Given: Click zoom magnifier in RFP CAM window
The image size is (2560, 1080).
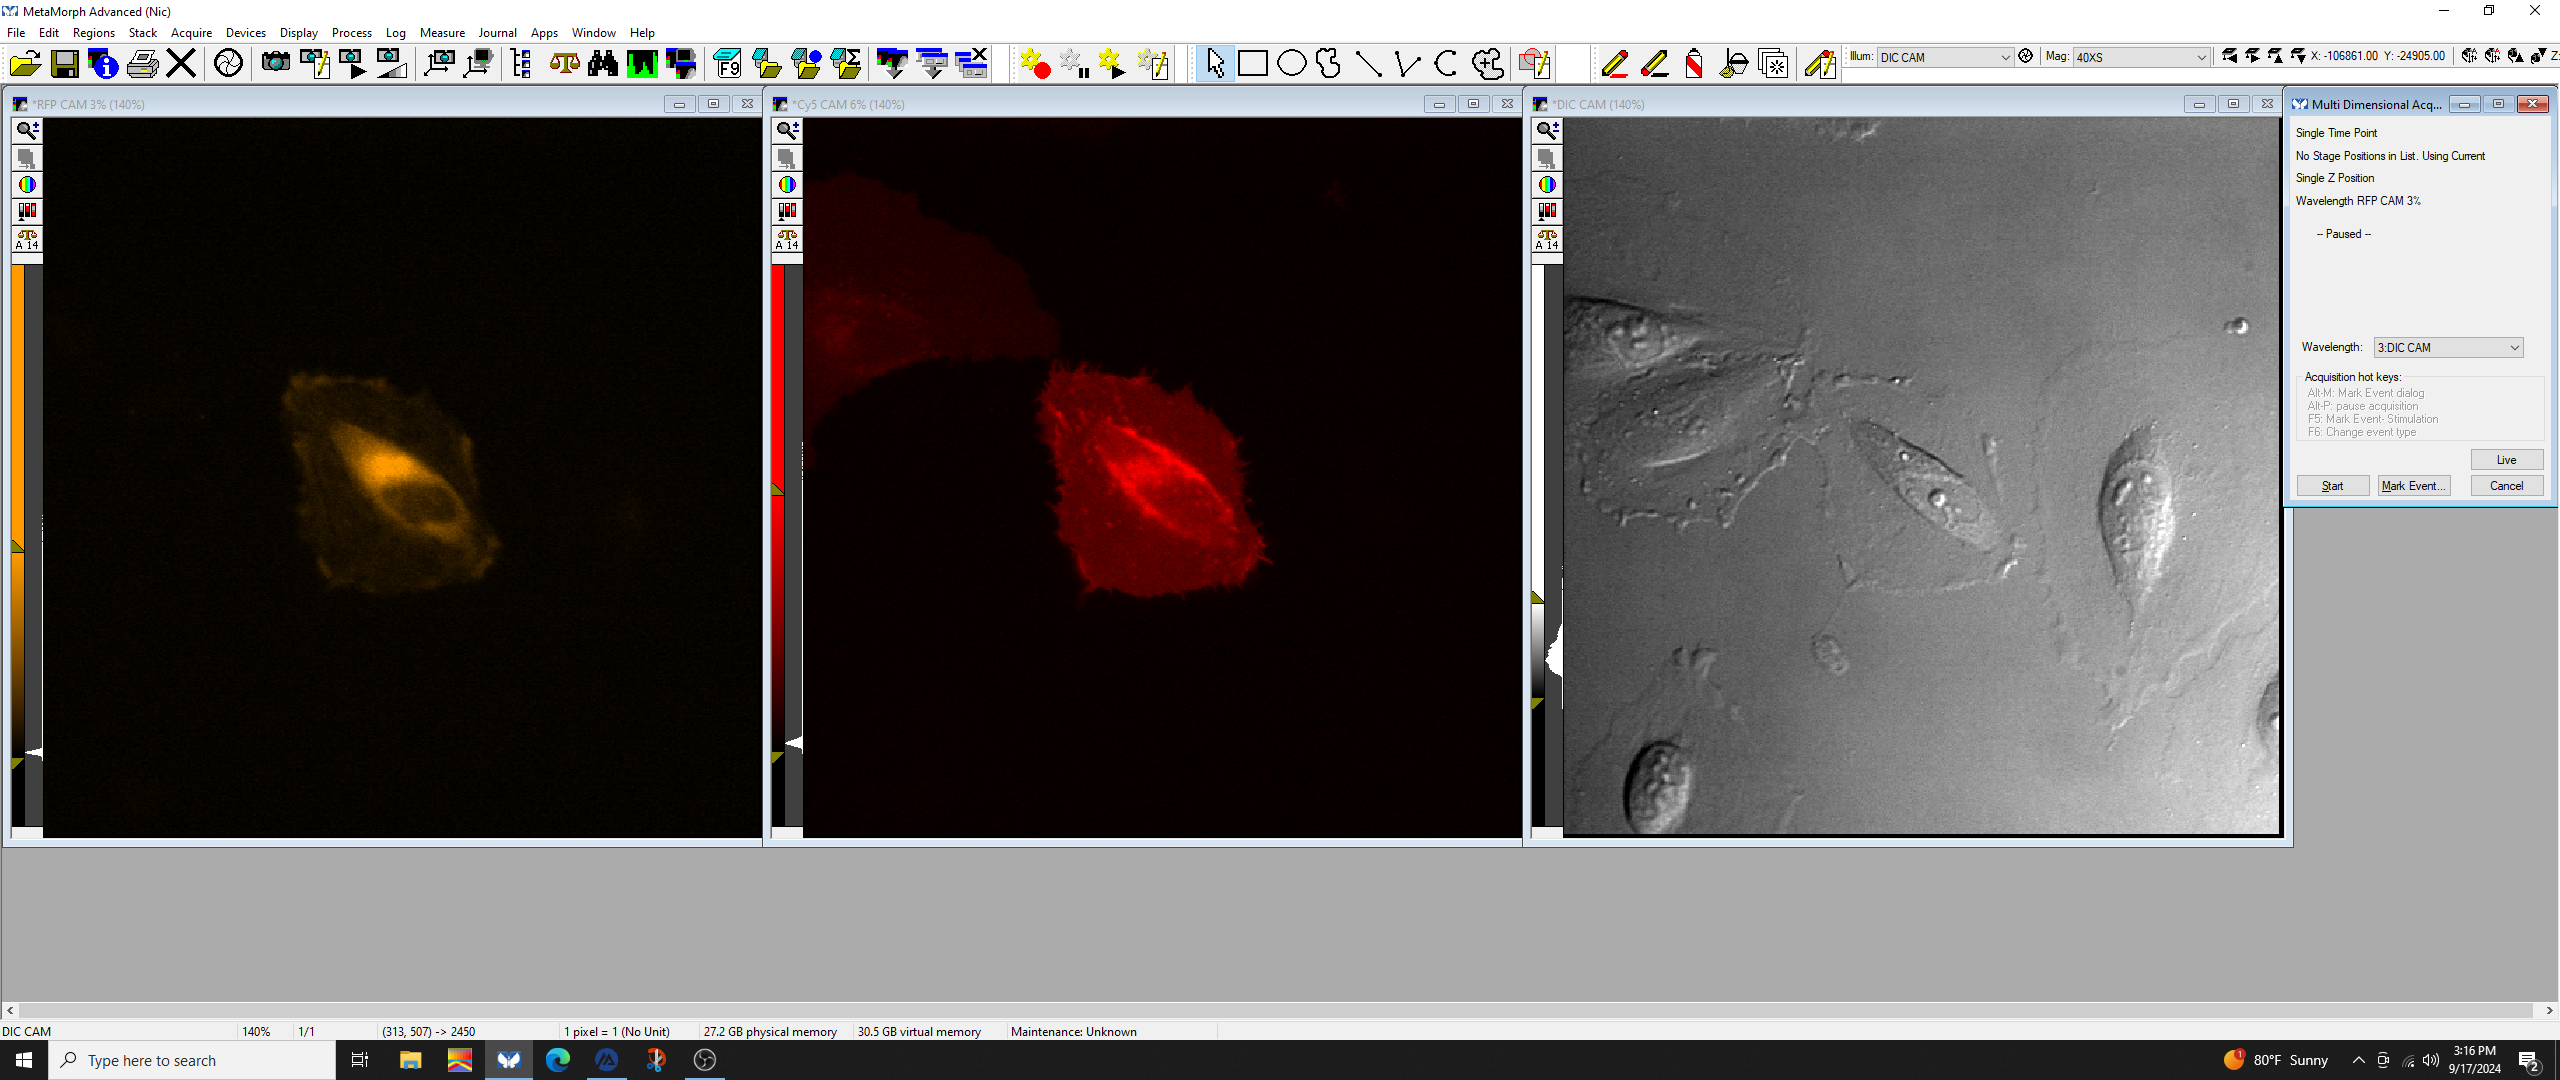Looking at the screenshot, I should (x=27, y=130).
